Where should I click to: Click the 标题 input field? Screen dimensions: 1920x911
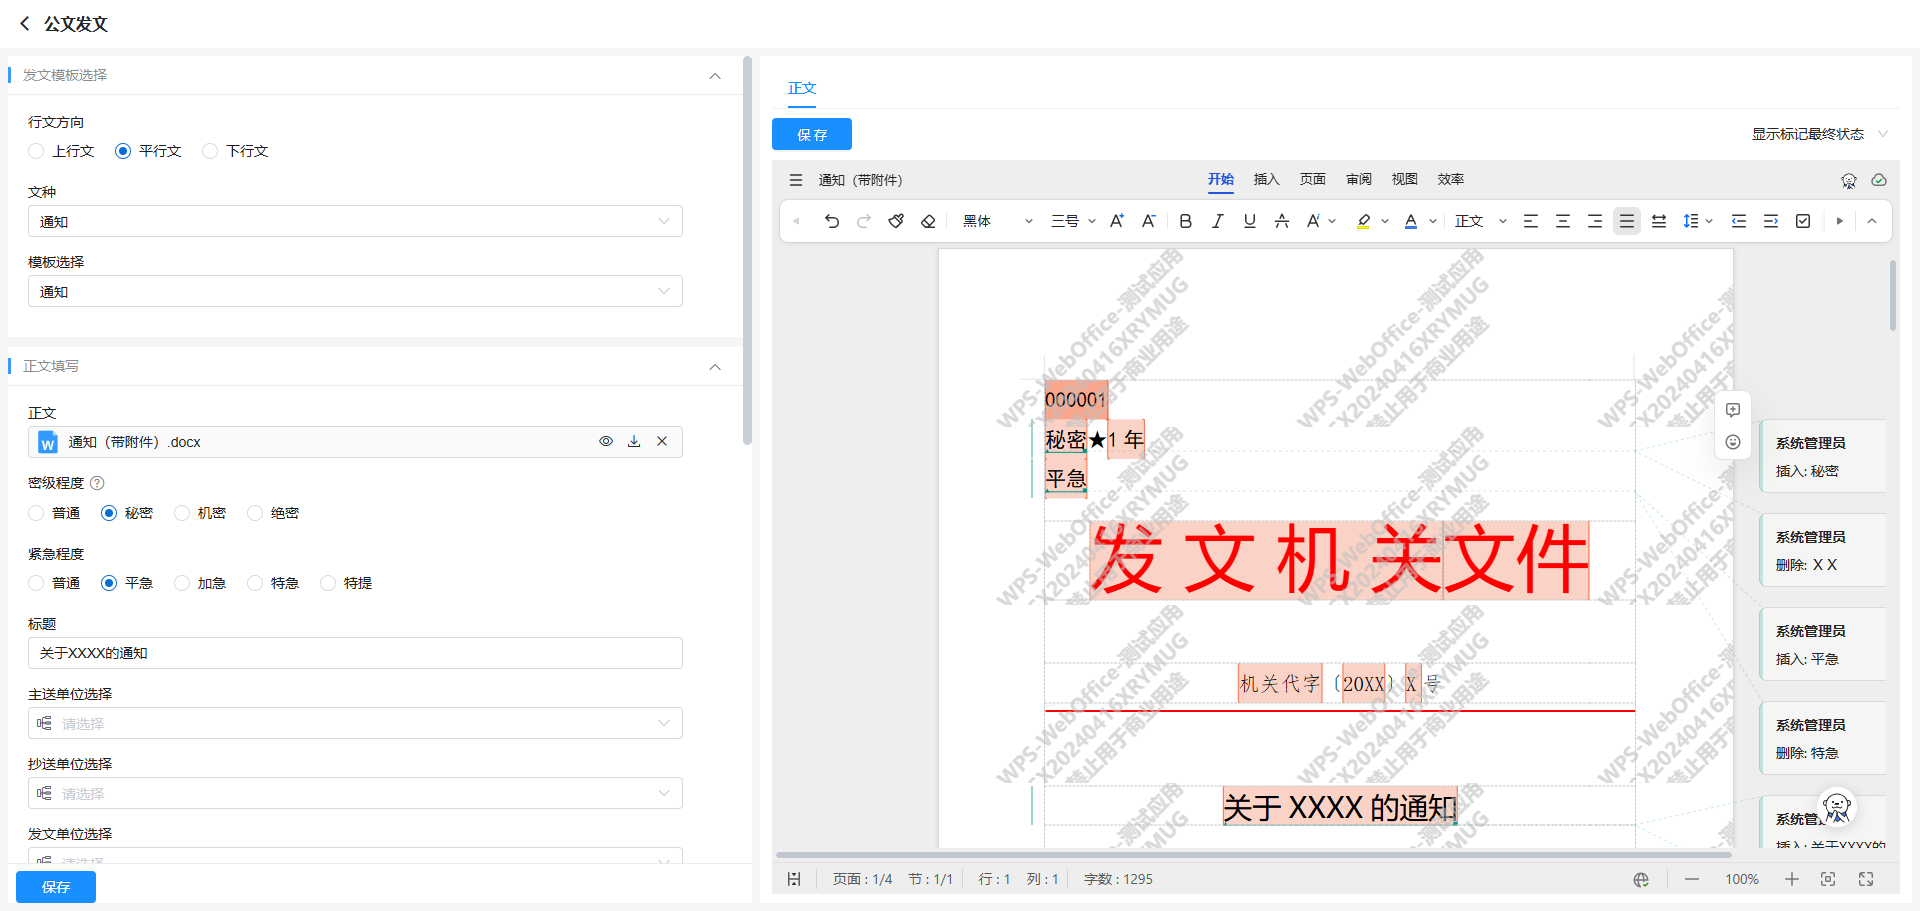pos(355,653)
